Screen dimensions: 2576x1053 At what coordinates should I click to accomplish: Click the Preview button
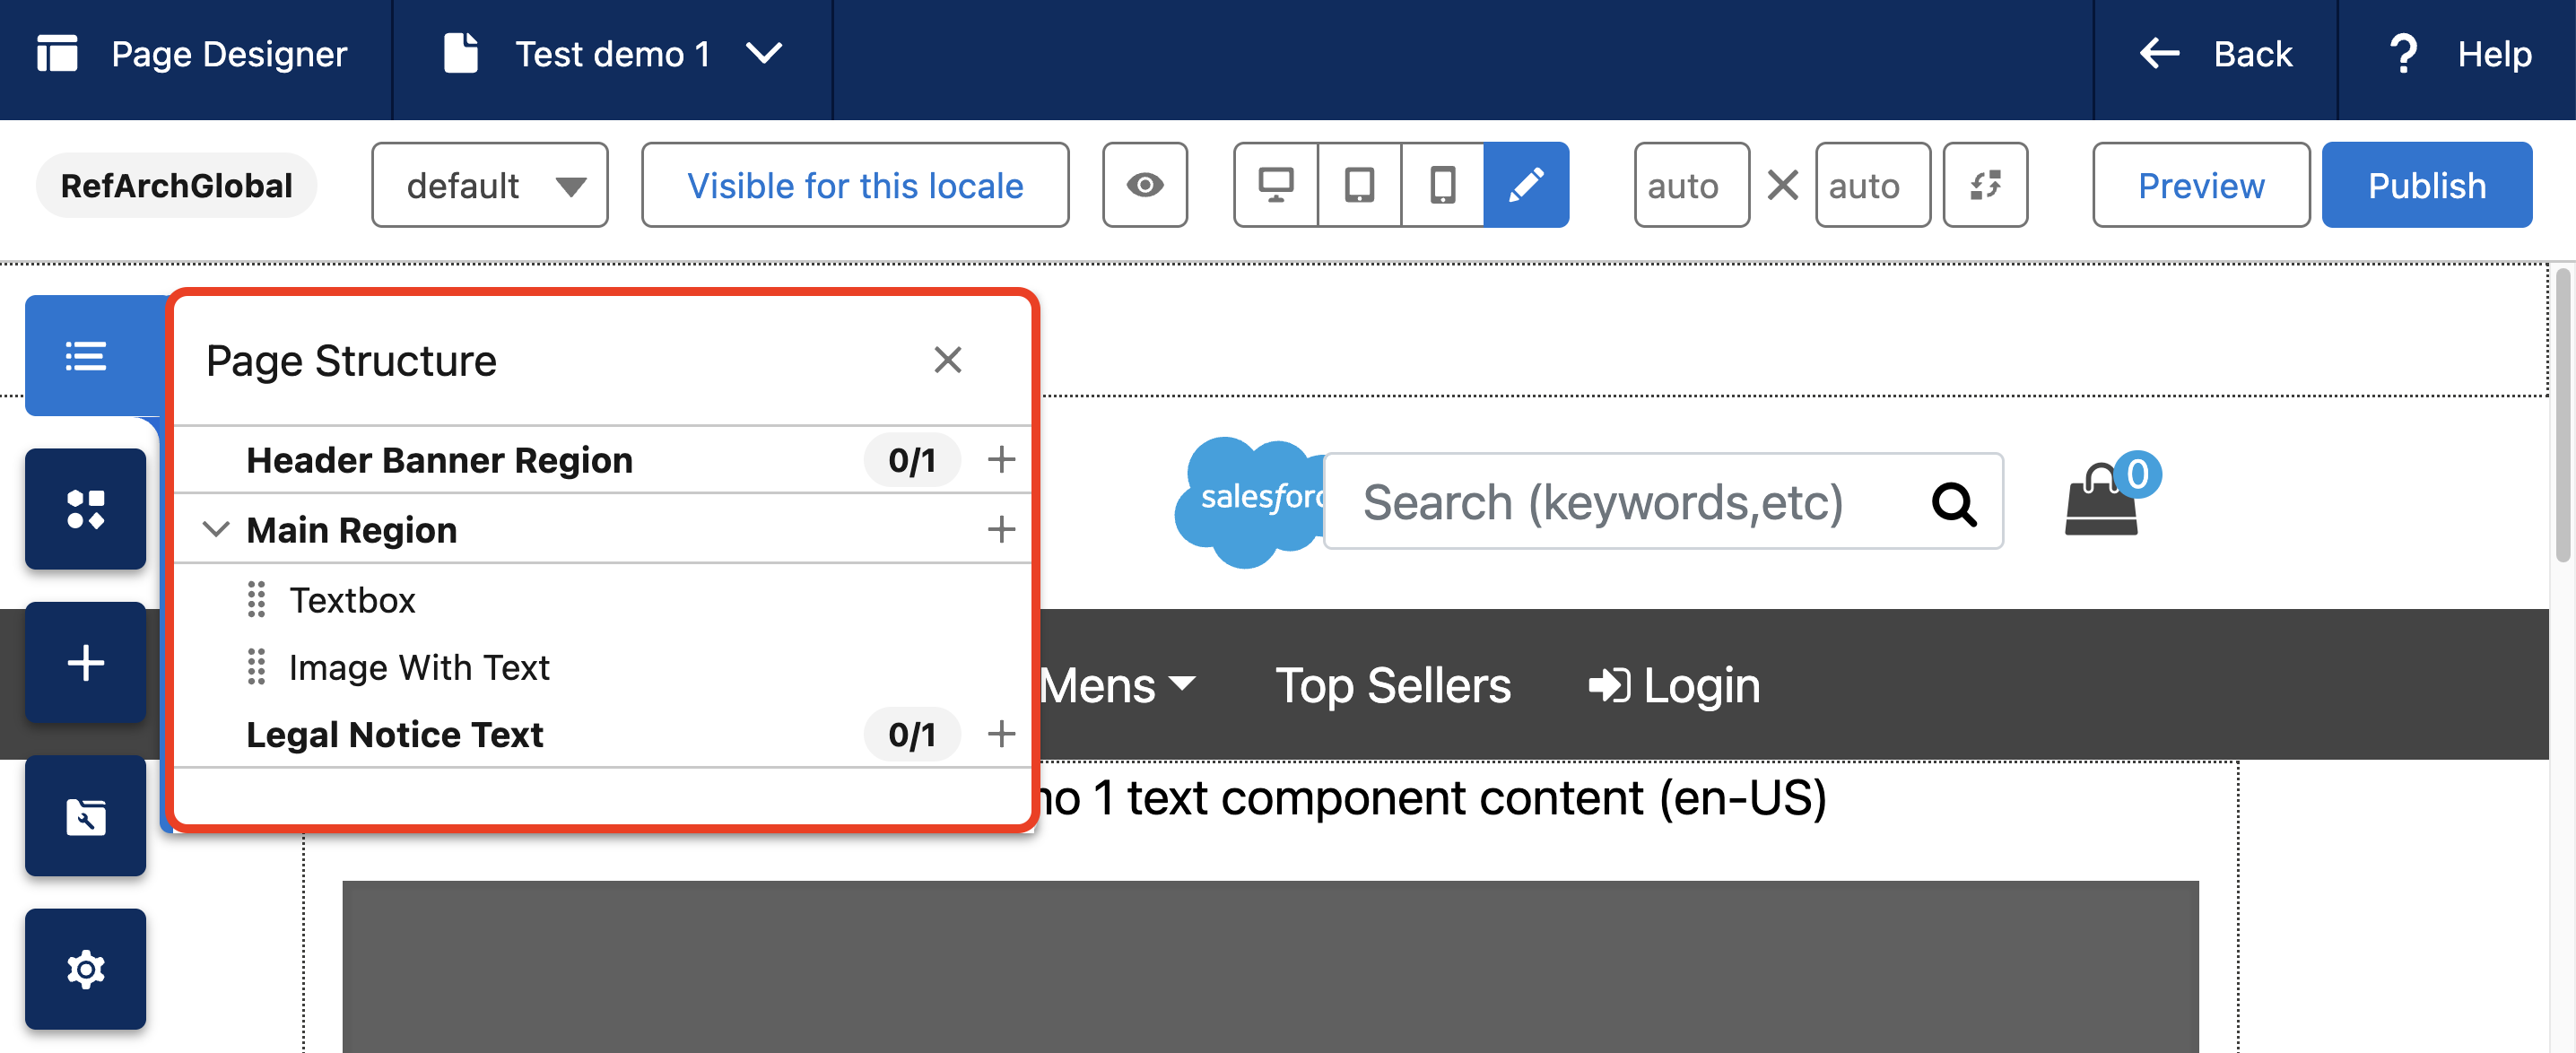click(x=2201, y=185)
